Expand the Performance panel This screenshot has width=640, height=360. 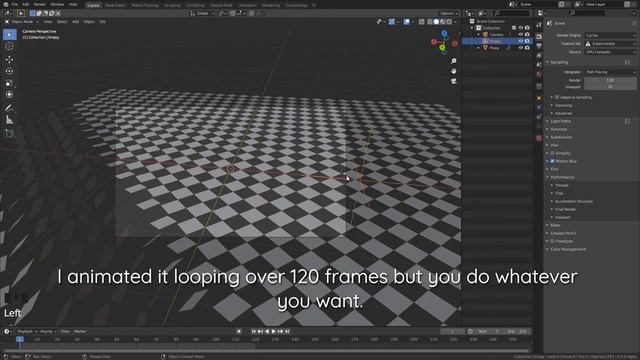click(x=562, y=177)
